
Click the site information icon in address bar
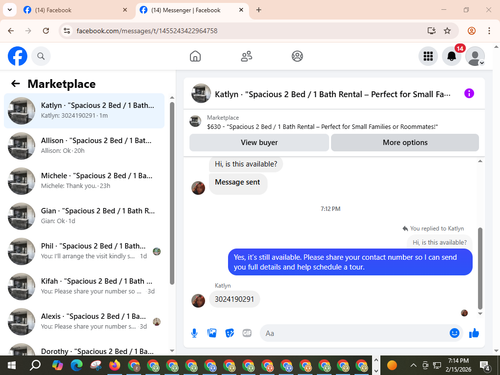coord(67,31)
